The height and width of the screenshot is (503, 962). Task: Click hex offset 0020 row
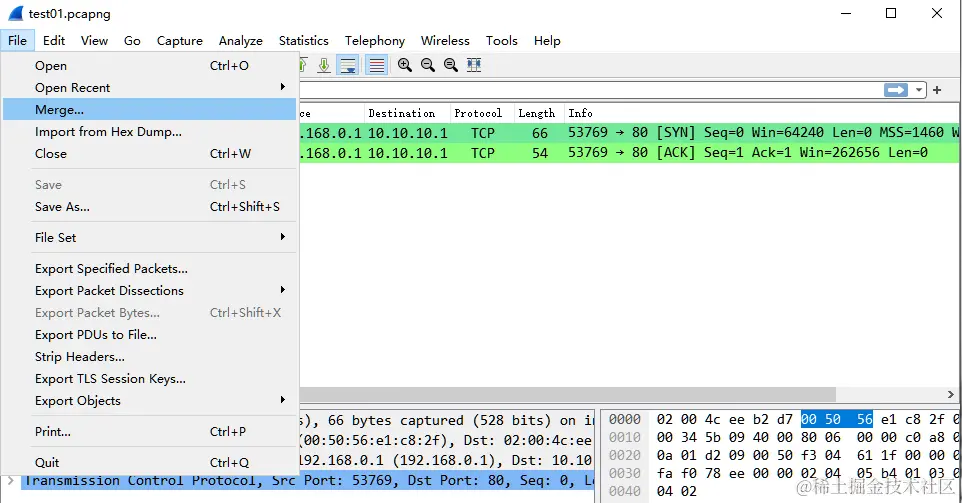[x=625, y=455]
